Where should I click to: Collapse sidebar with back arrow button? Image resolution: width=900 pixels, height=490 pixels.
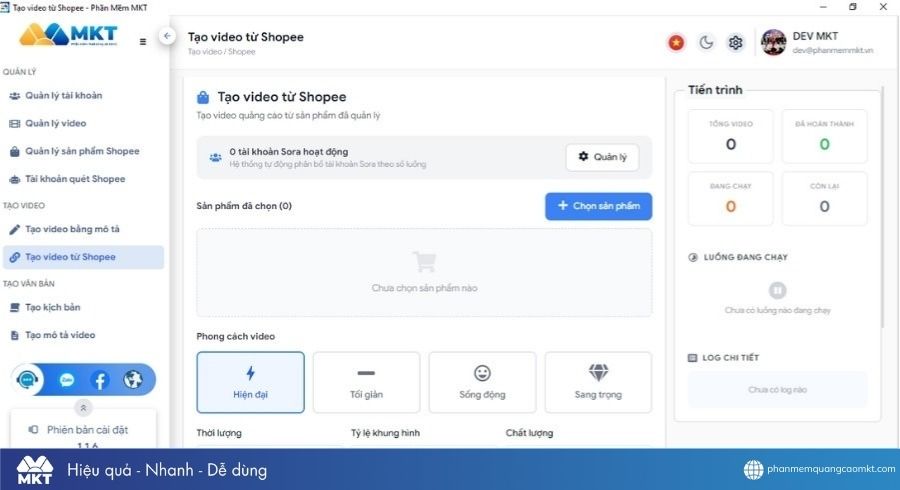[167, 36]
